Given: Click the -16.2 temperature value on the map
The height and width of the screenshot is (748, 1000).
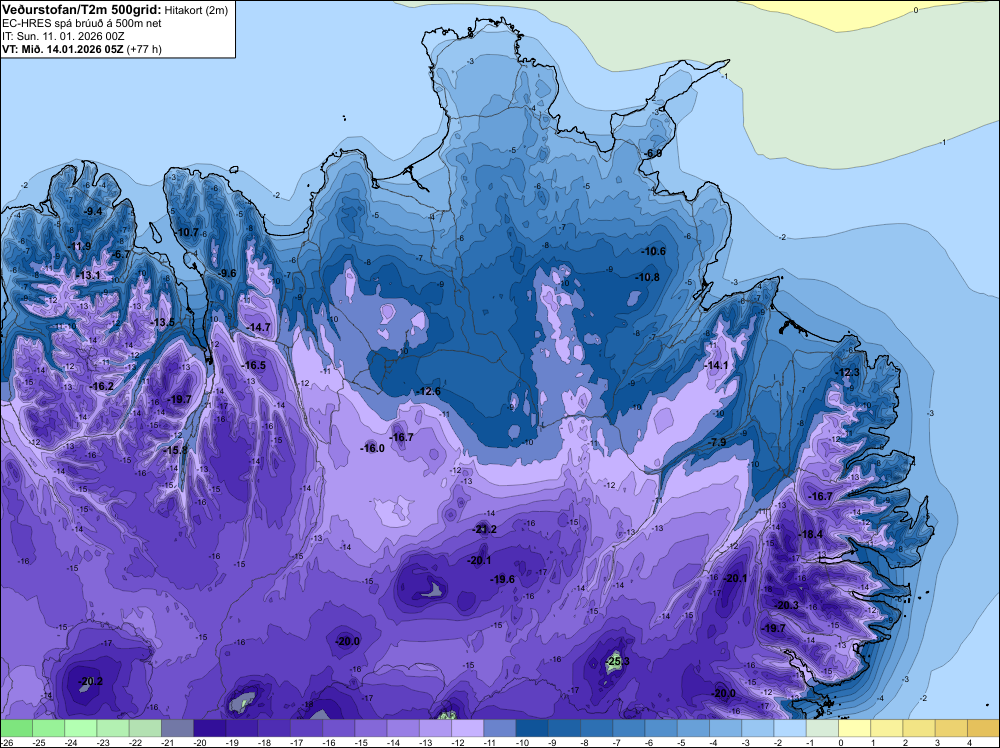Looking at the screenshot, I should pyautogui.click(x=102, y=386).
